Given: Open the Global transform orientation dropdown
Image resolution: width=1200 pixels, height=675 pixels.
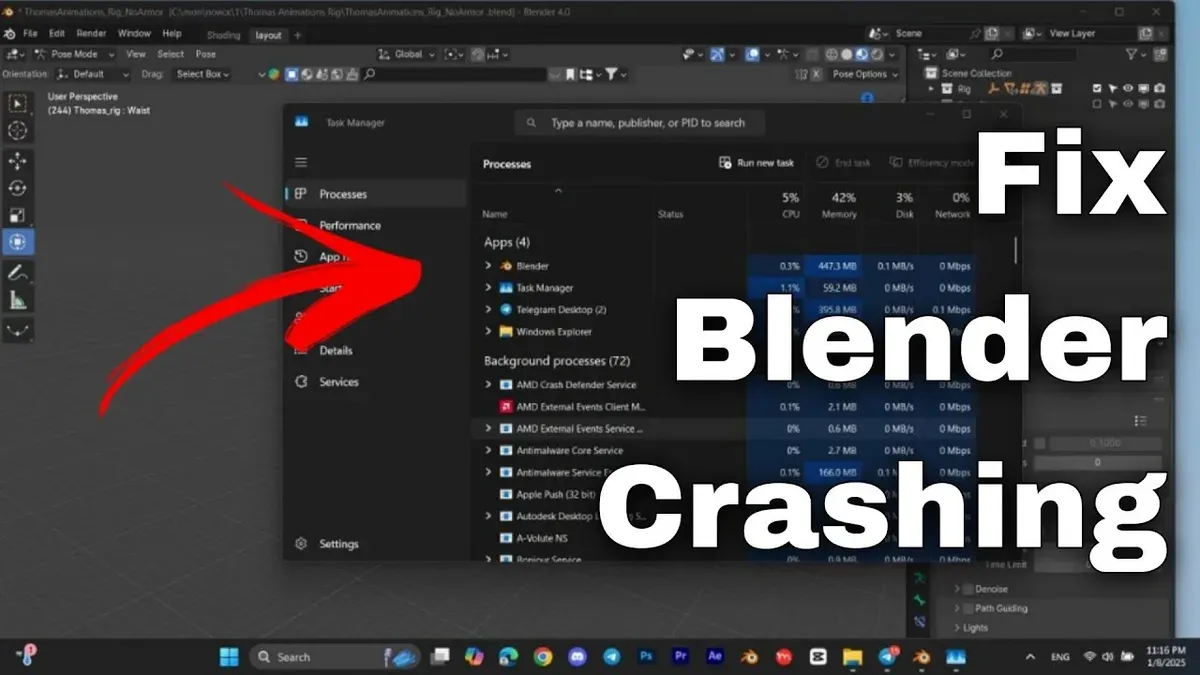Looking at the screenshot, I should coord(409,54).
